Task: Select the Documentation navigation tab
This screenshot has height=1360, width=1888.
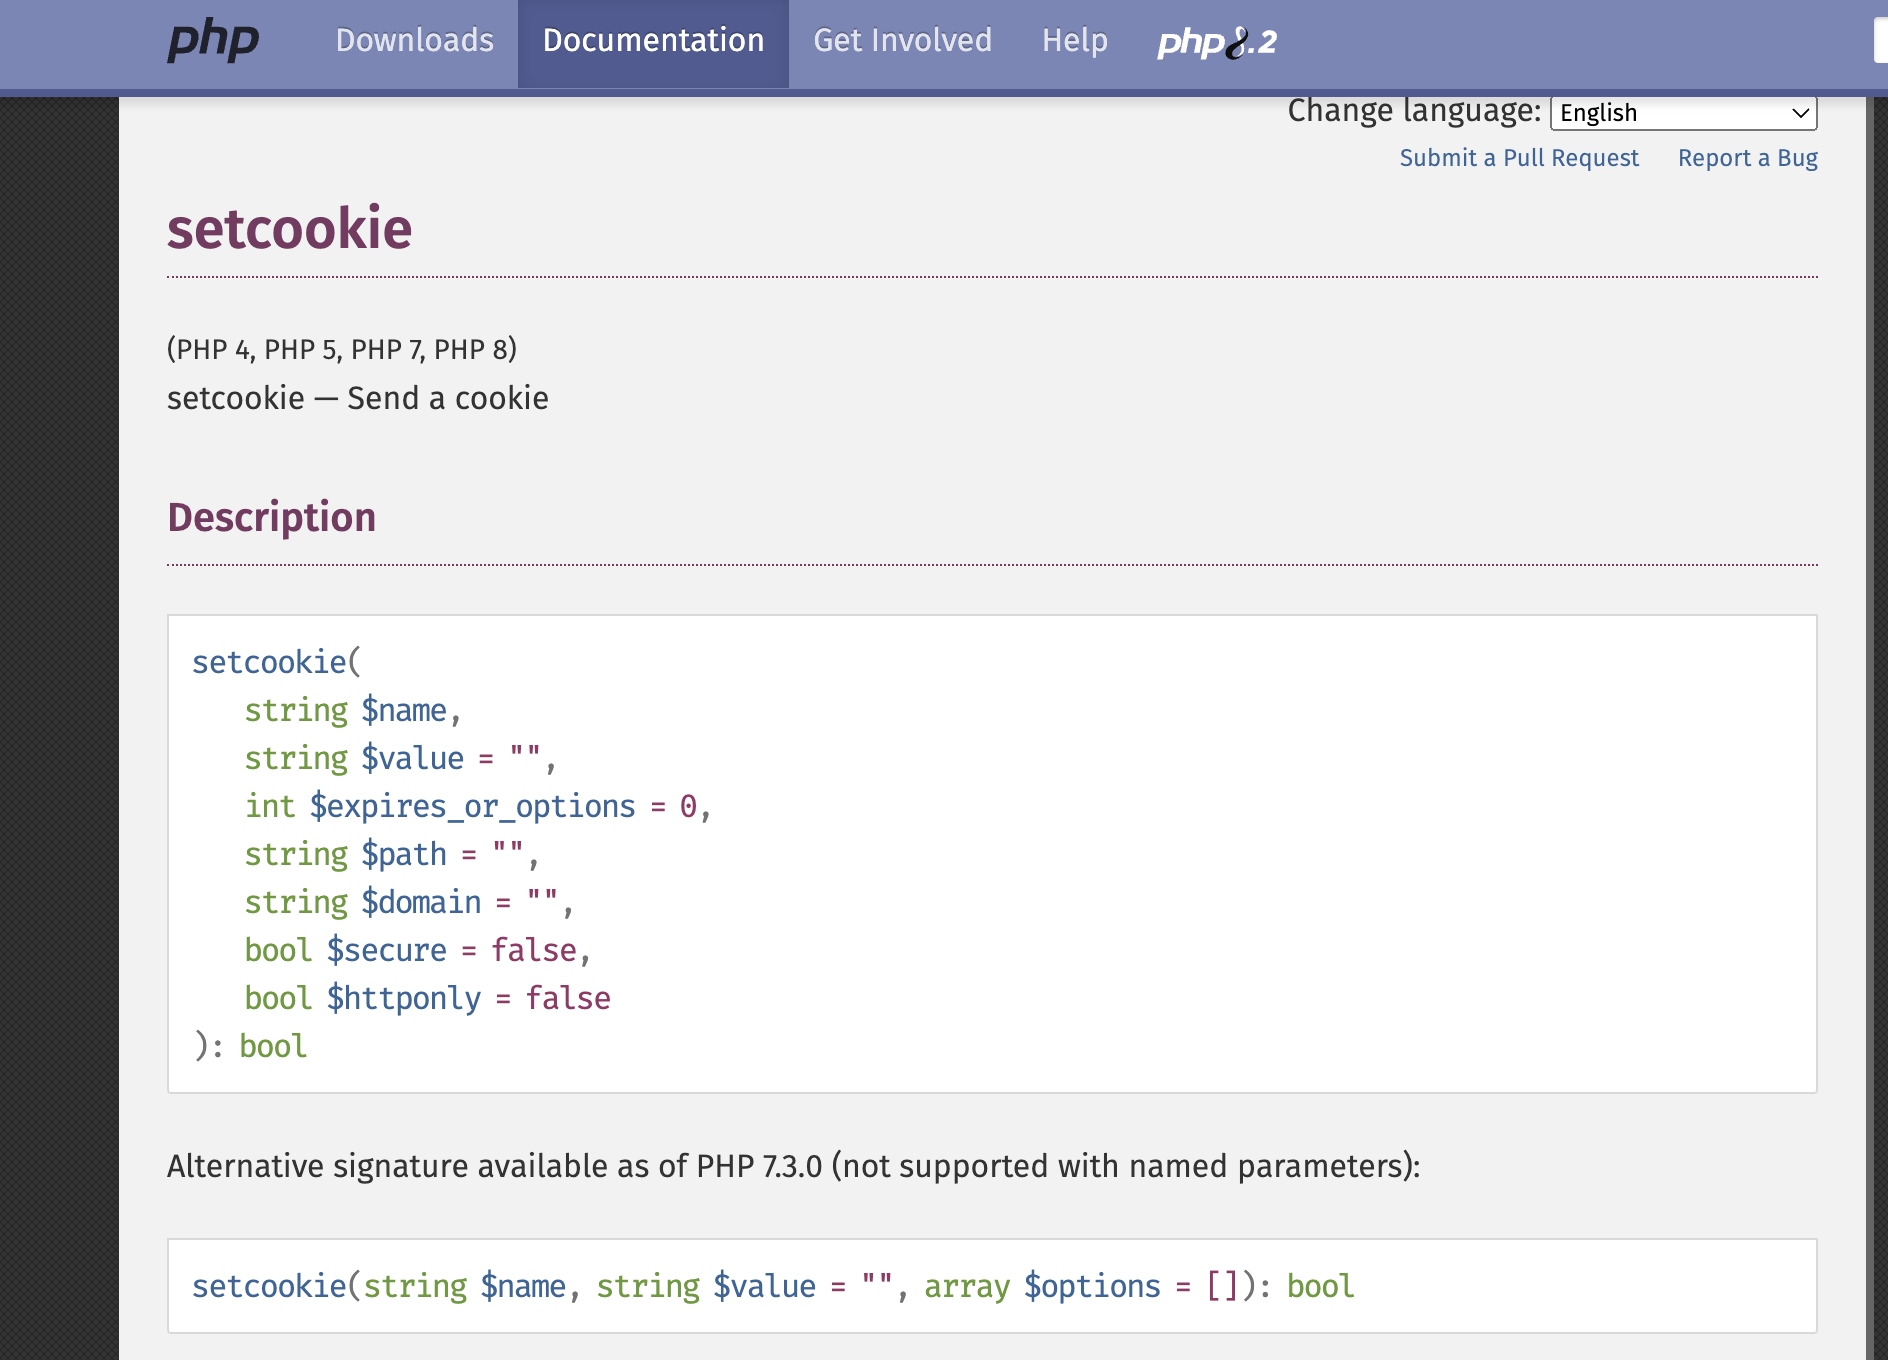Action: click(653, 41)
